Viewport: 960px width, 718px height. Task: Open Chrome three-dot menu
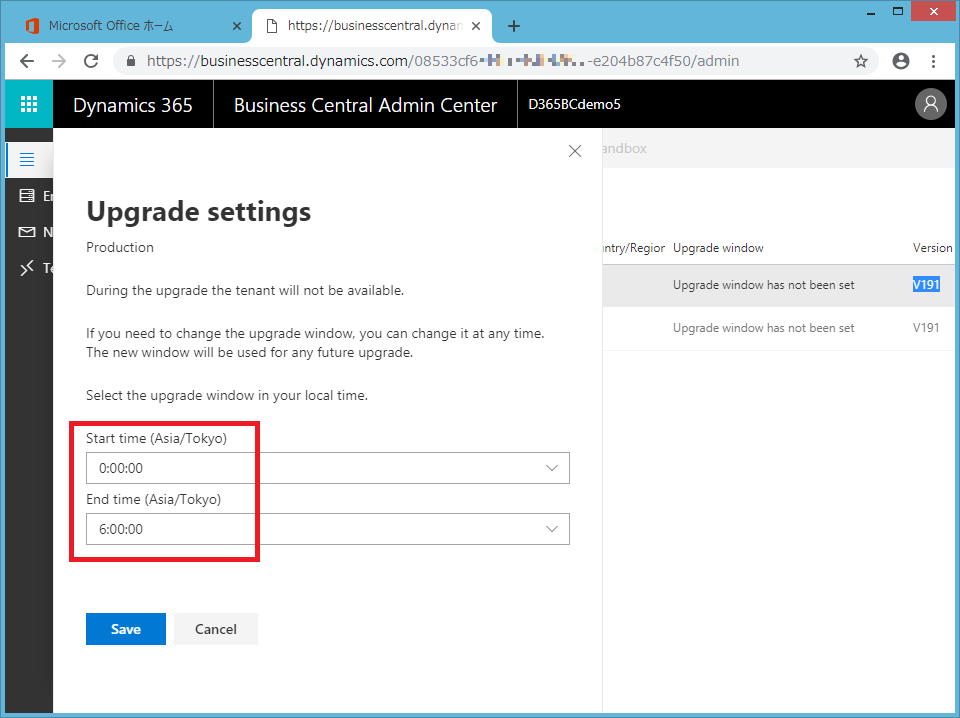[933, 61]
